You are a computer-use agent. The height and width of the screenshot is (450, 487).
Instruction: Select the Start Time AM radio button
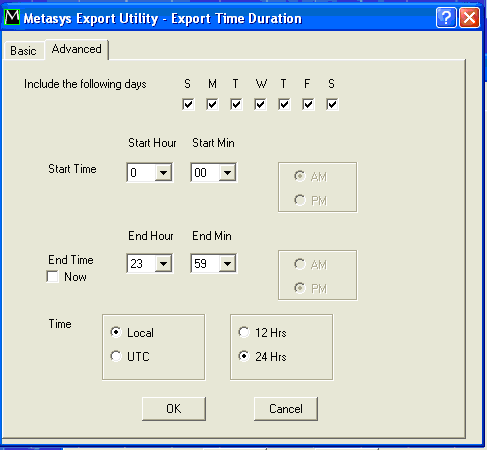click(x=300, y=176)
